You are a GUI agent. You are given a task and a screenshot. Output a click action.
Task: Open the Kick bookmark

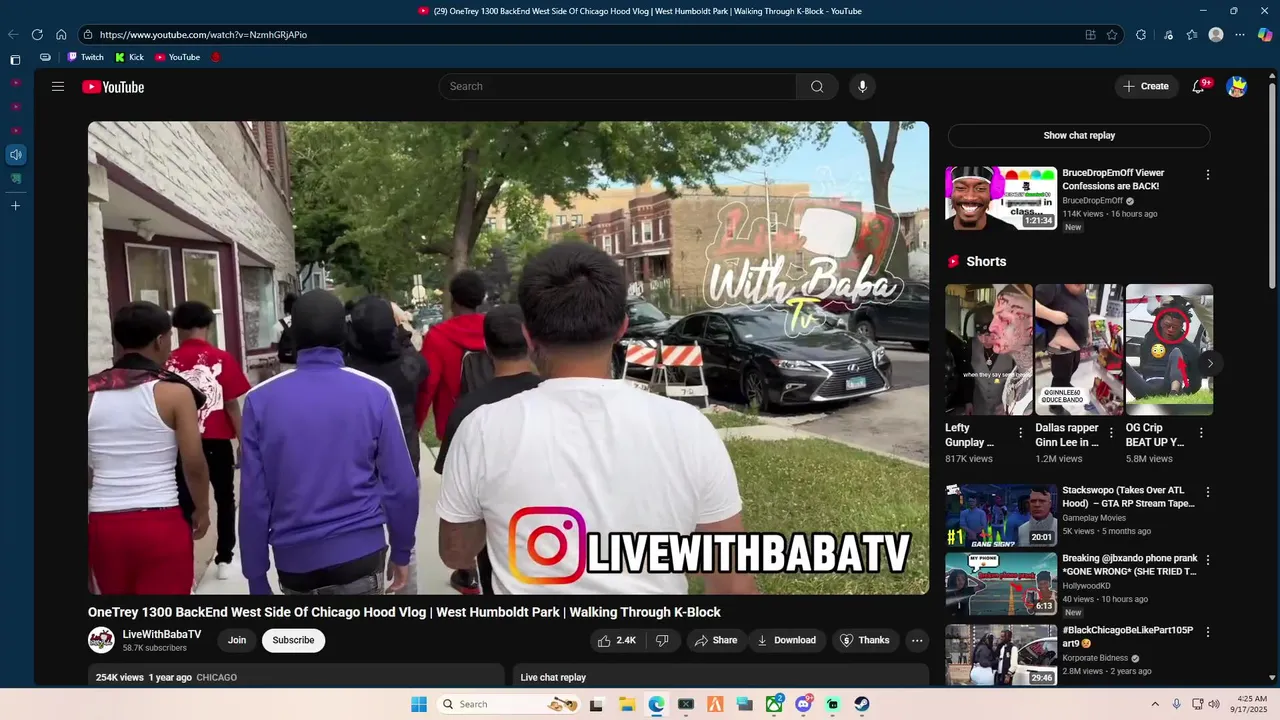click(130, 57)
